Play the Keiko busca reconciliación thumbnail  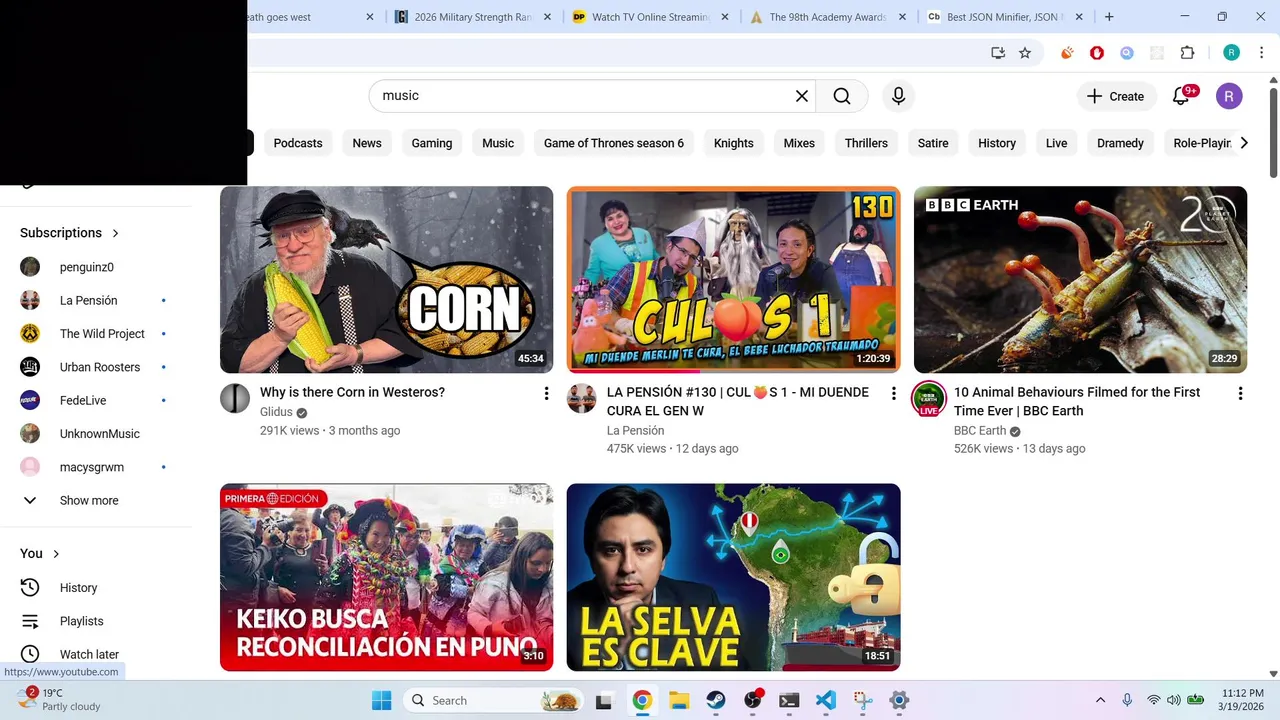click(x=386, y=577)
